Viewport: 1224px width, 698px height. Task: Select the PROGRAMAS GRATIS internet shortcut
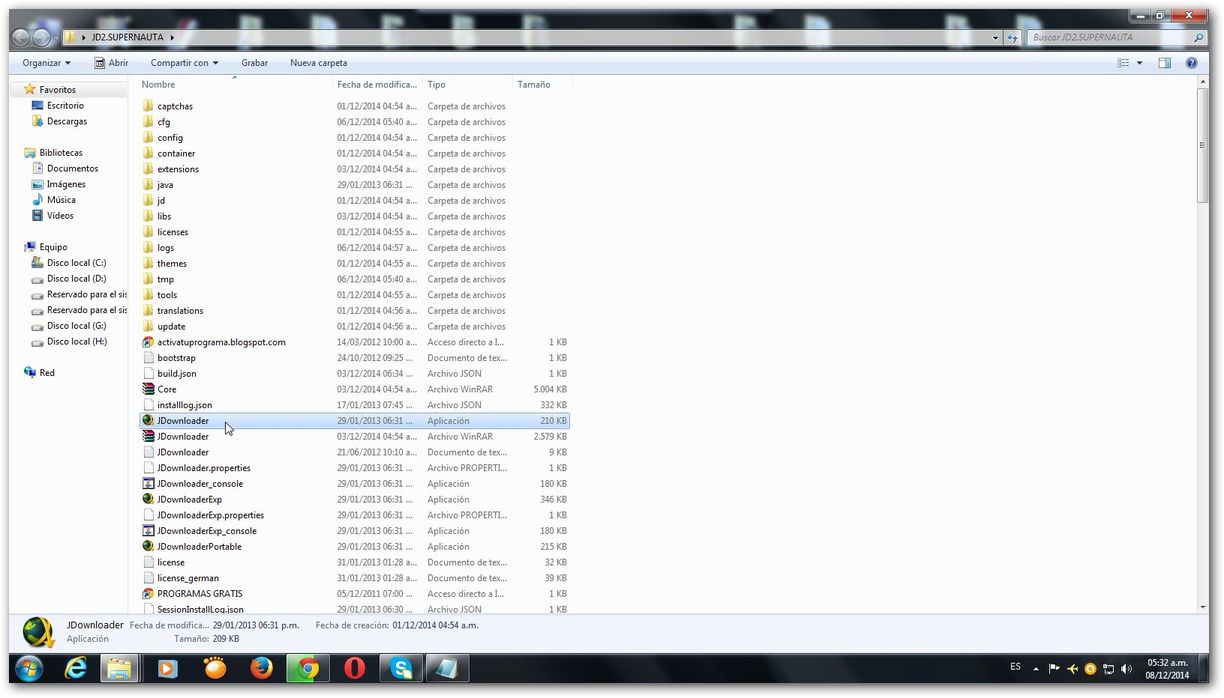[x=355, y=594]
